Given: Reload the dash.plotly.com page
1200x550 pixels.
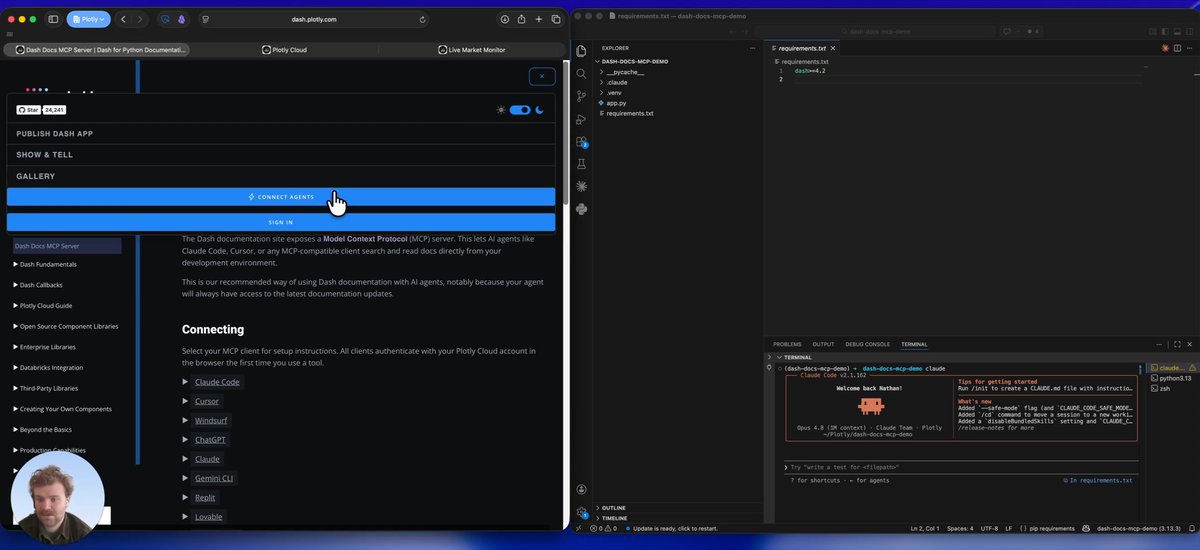Looking at the screenshot, I should pyautogui.click(x=423, y=19).
